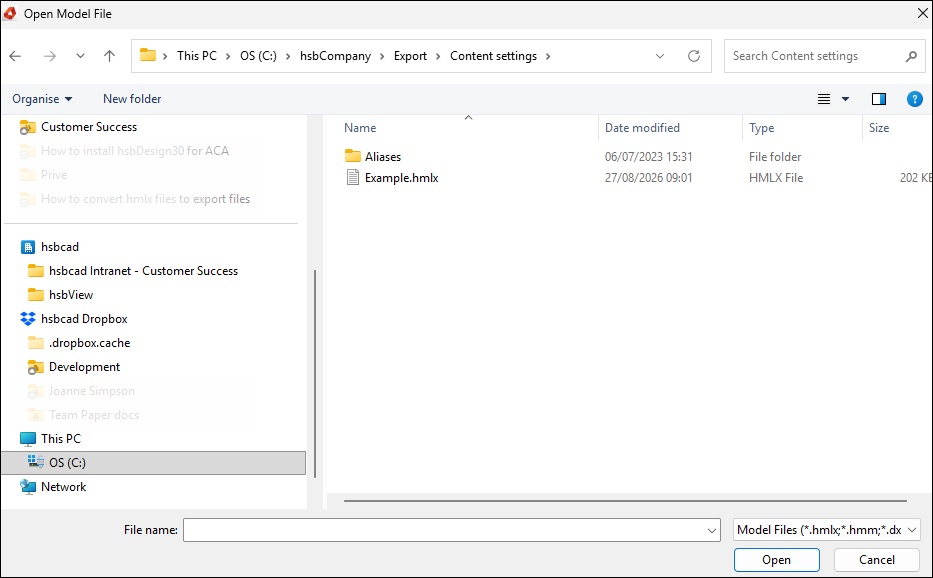Toggle the preview pane
Screen dimensions: 933x578
point(879,99)
